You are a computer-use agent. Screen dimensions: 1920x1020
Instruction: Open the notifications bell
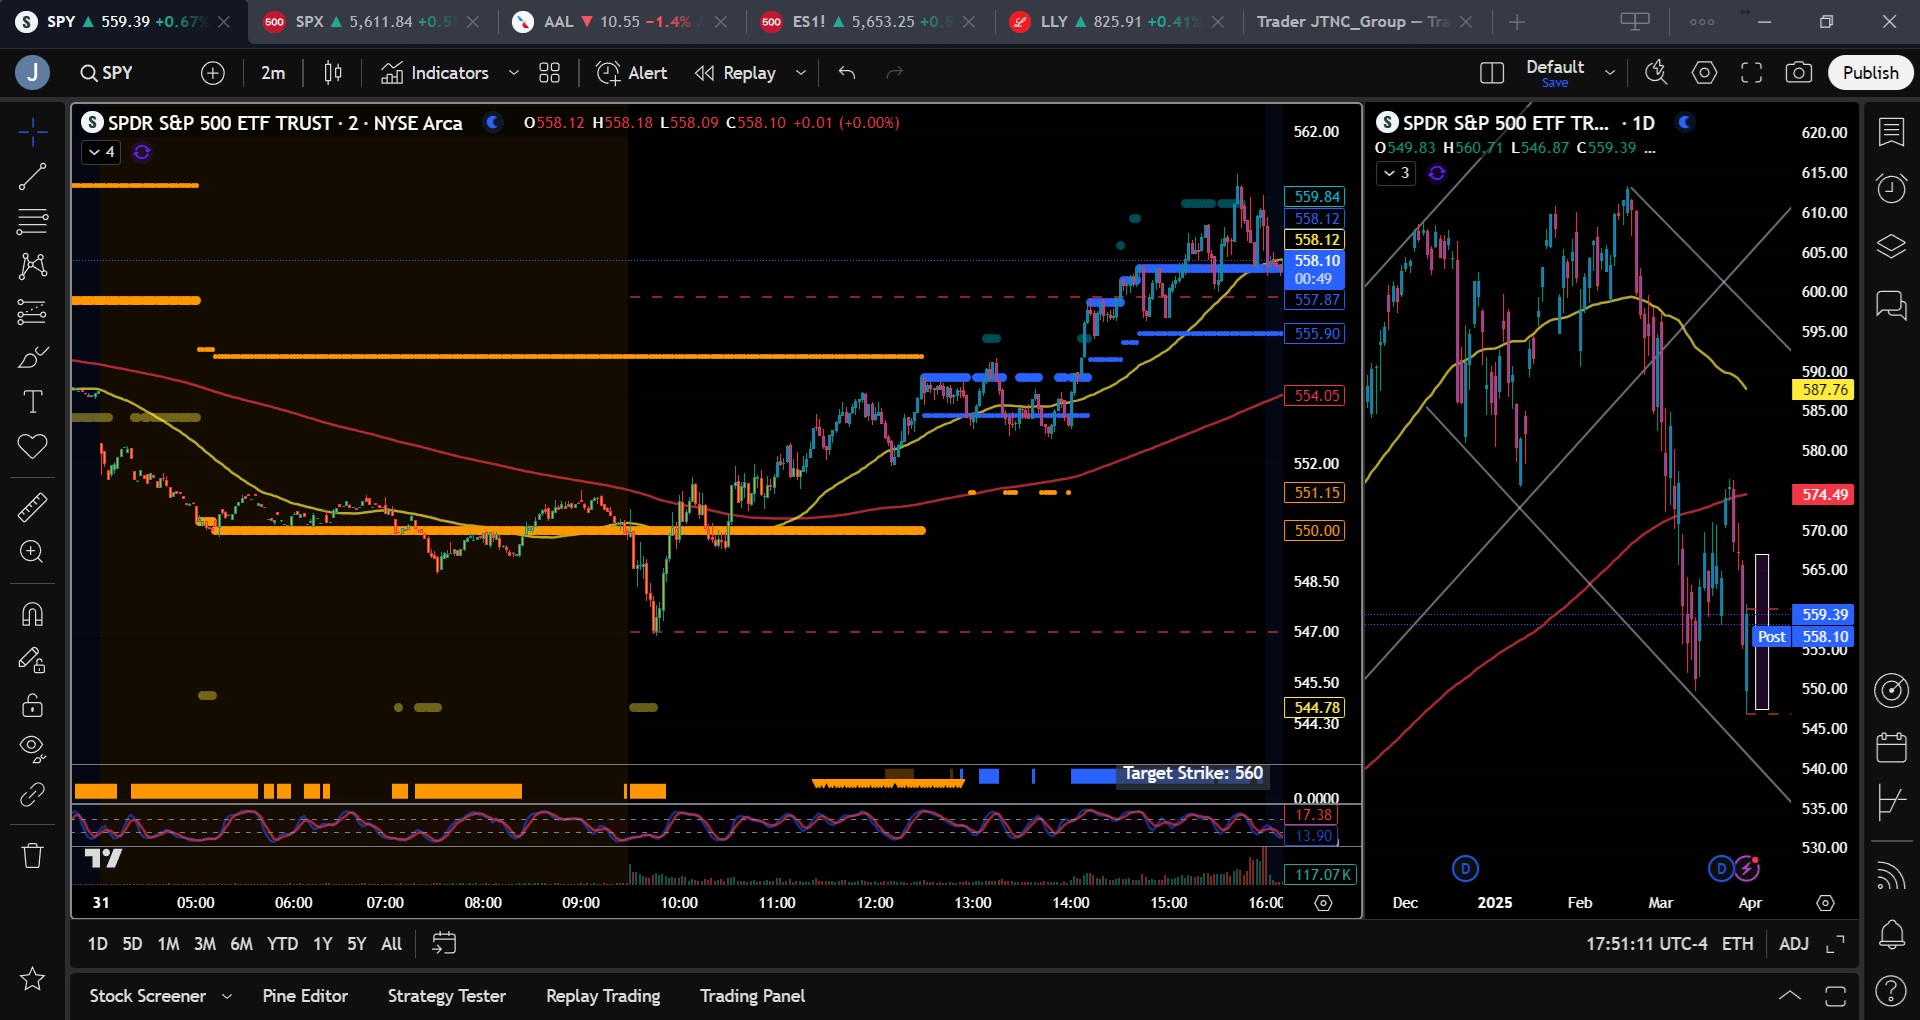coord(1891,935)
